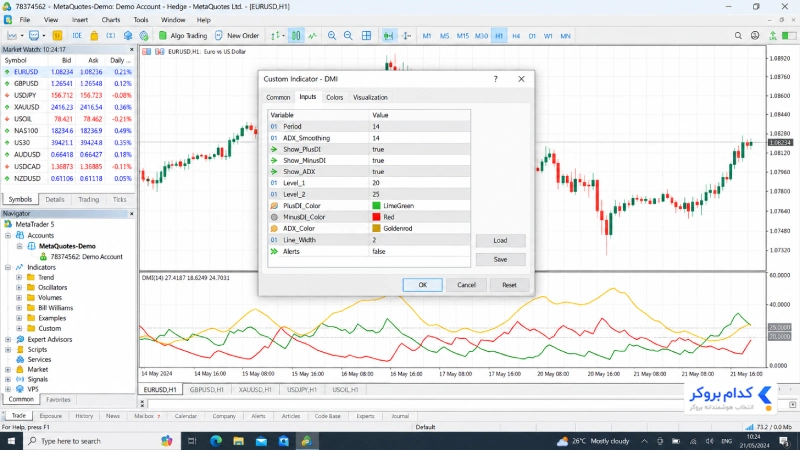Image resolution: width=800 pixels, height=450 pixels.
Task: Click the account profile icon in toolbar
Action: 755,36
